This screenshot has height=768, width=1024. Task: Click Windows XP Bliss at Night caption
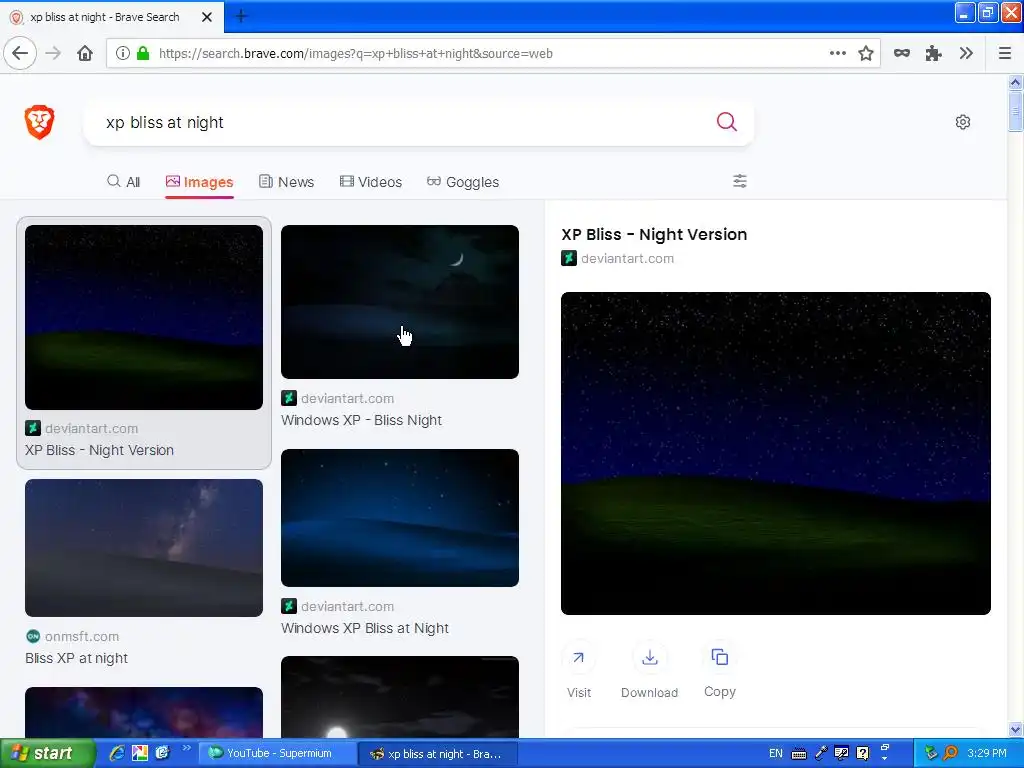[364, 628]
